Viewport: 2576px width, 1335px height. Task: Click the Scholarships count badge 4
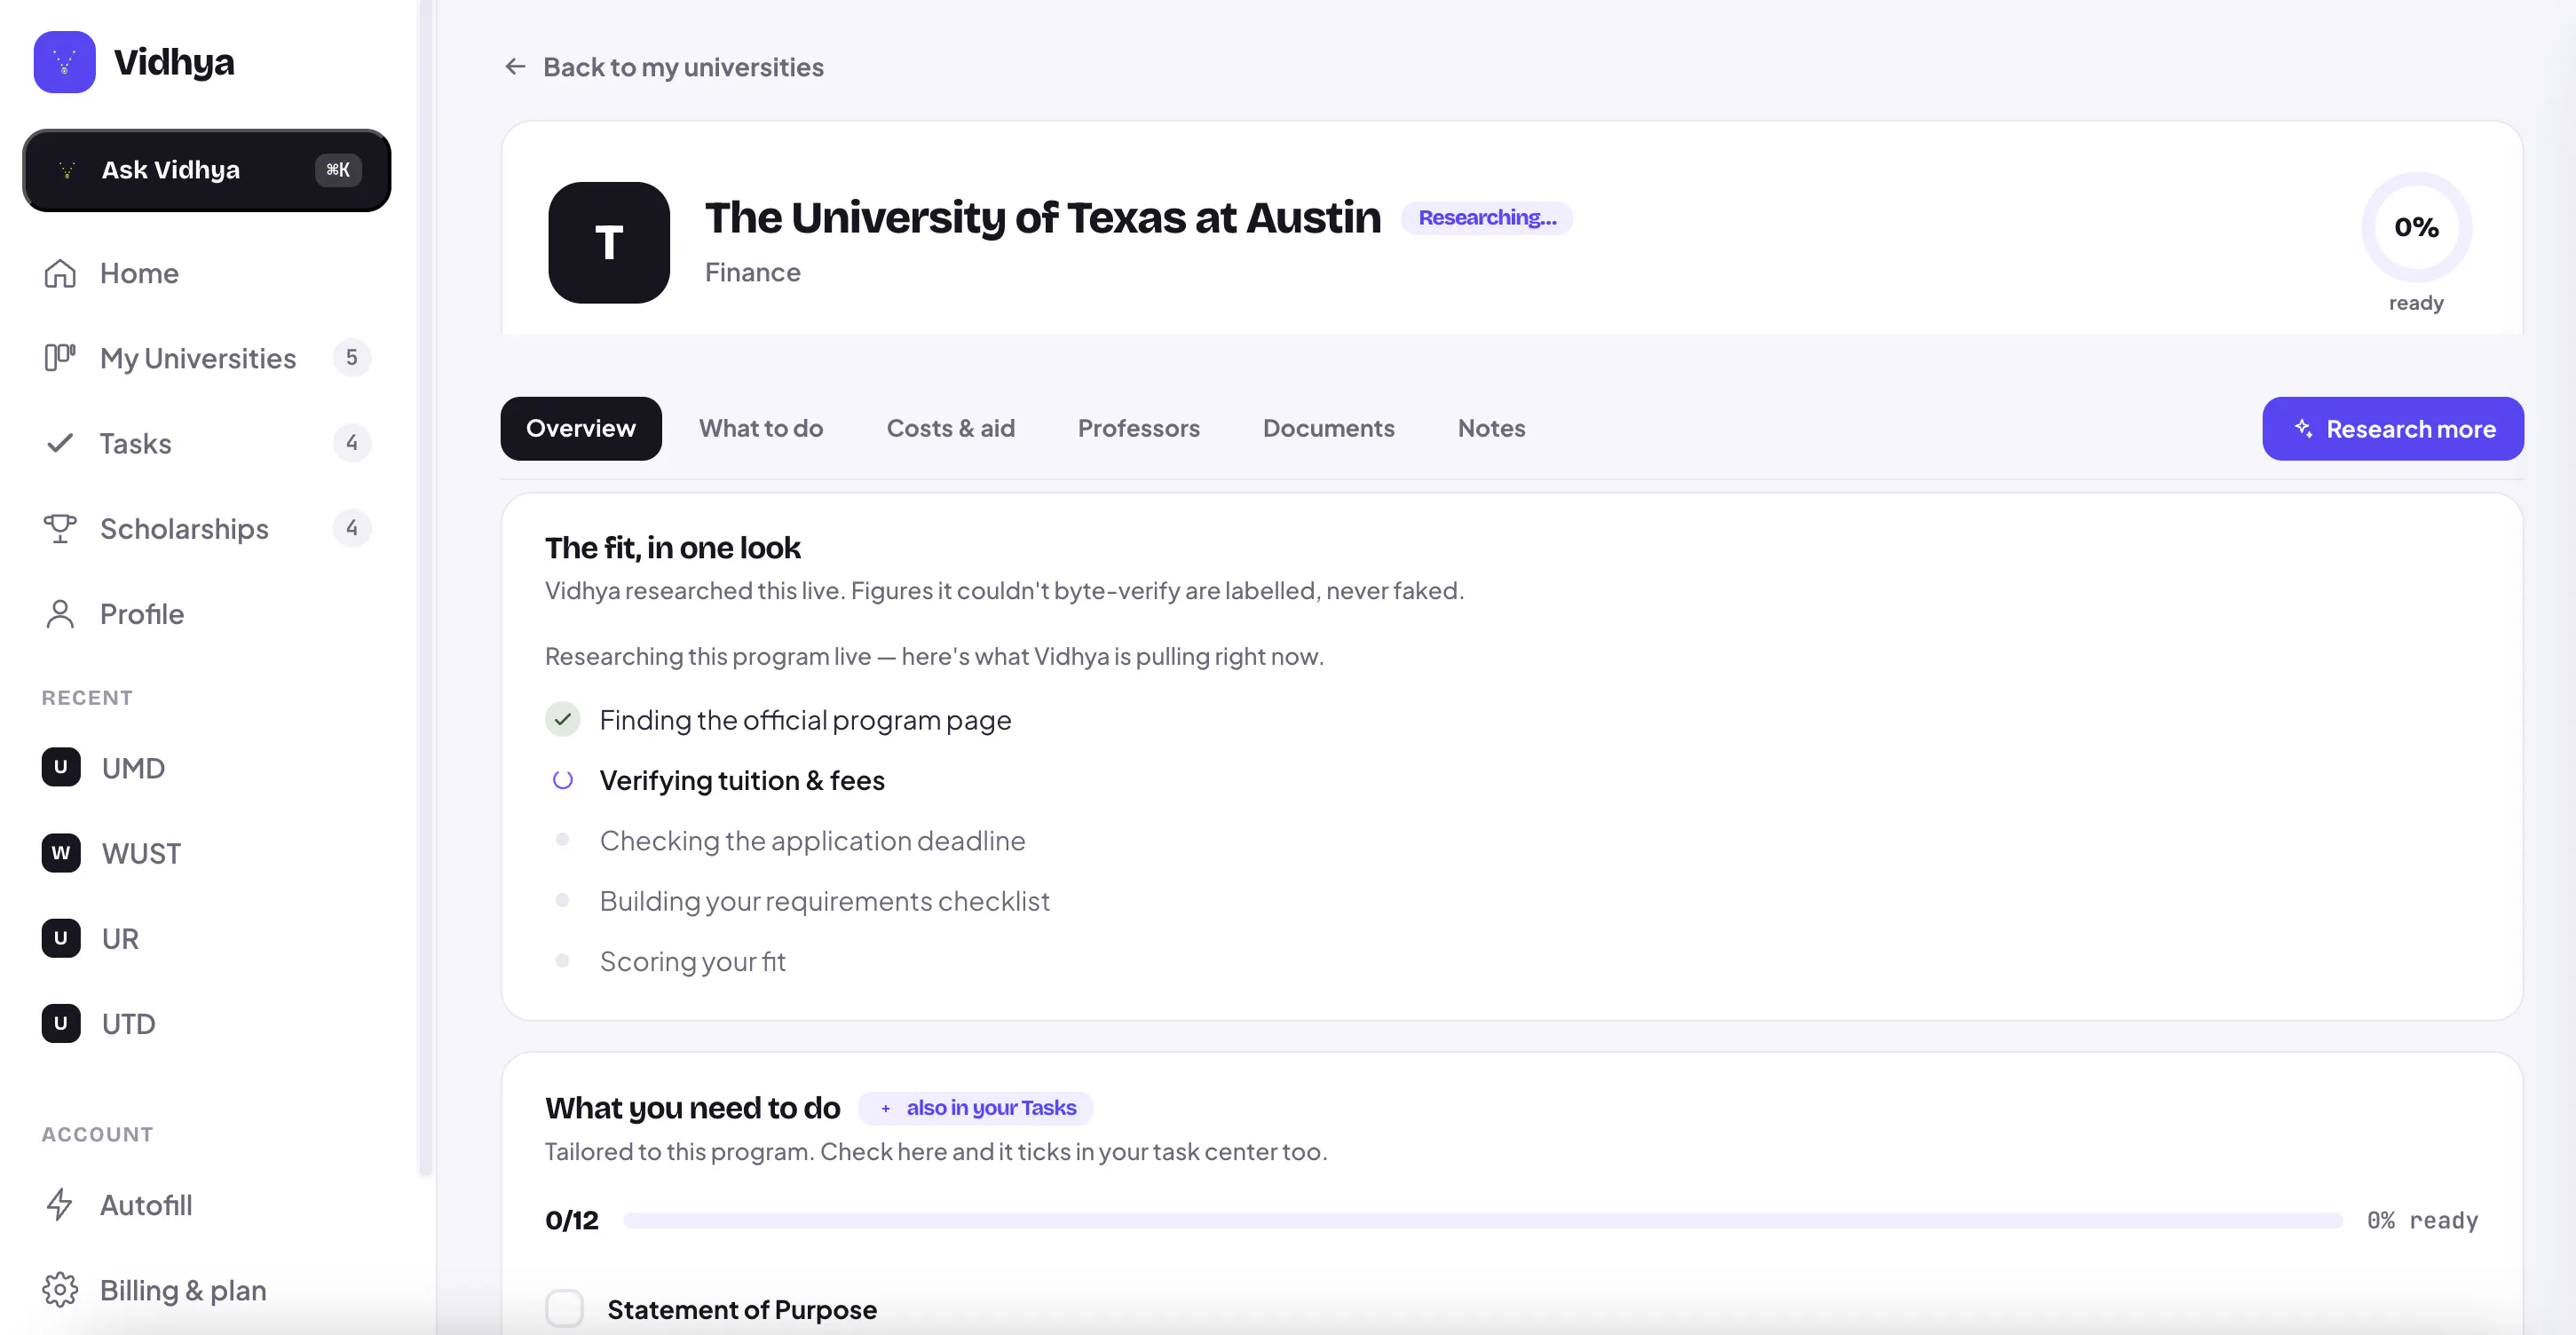351,528
